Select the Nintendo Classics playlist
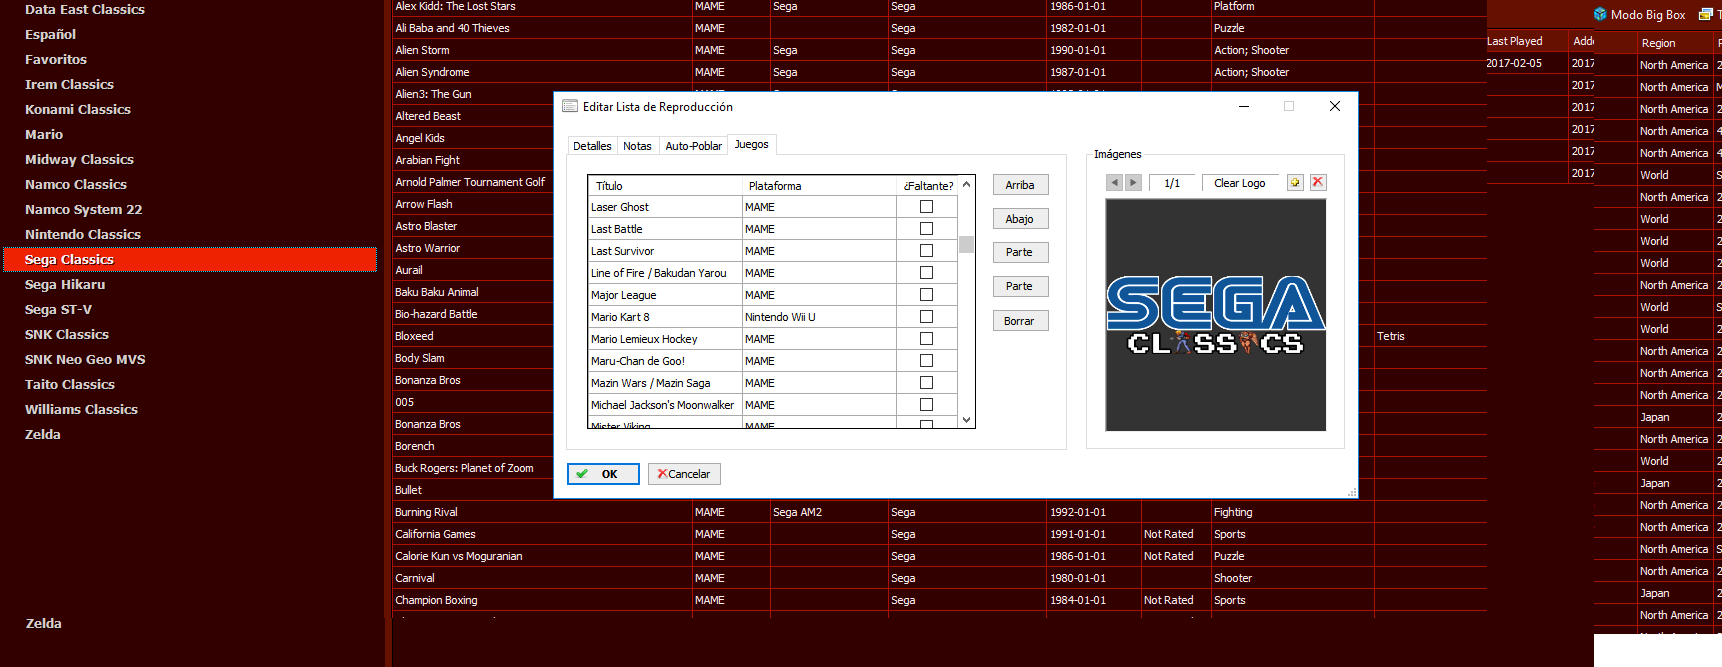1722x667 pixels. 83,235
